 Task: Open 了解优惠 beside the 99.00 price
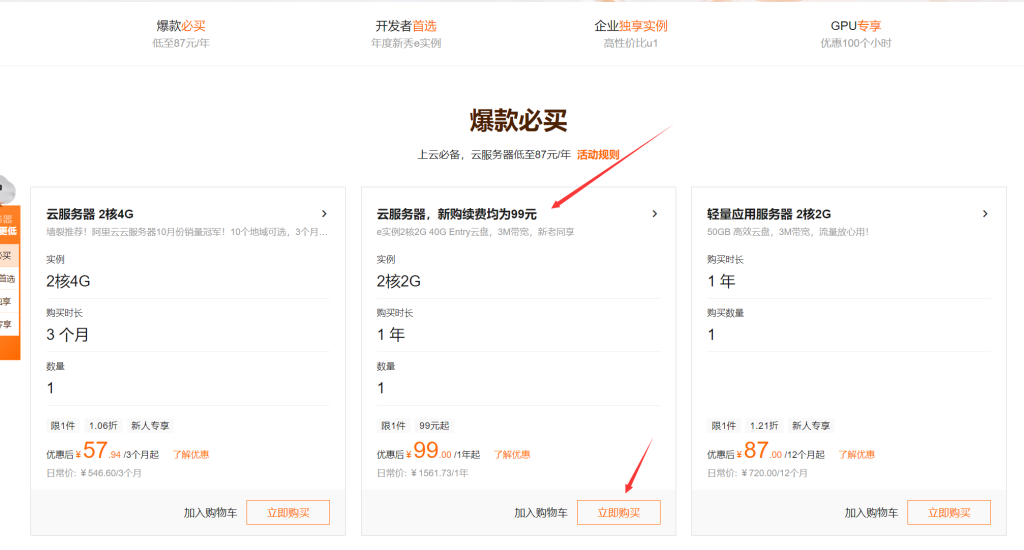click(512, 455)
